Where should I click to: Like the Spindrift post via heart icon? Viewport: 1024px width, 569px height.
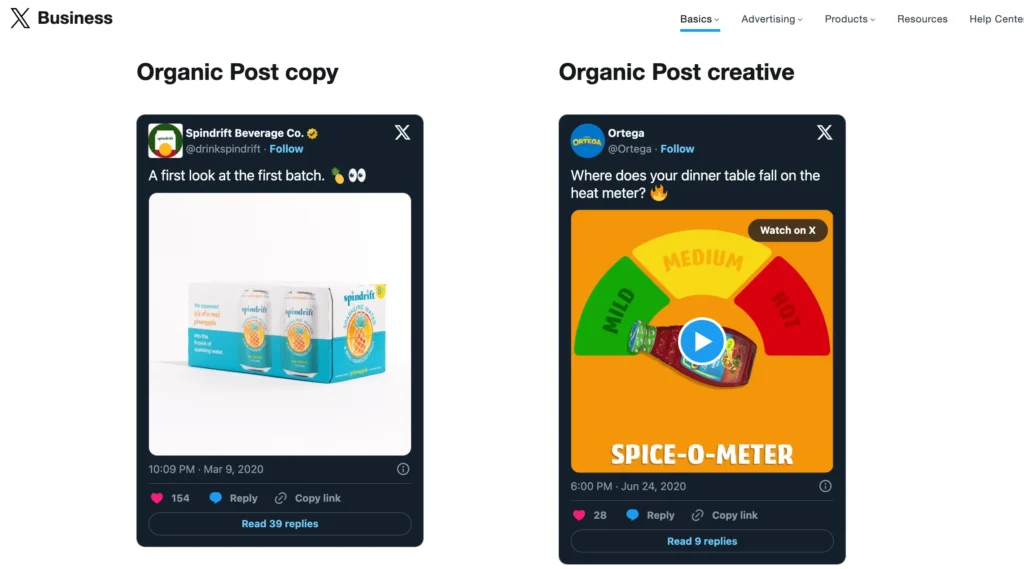pos(157,498)
